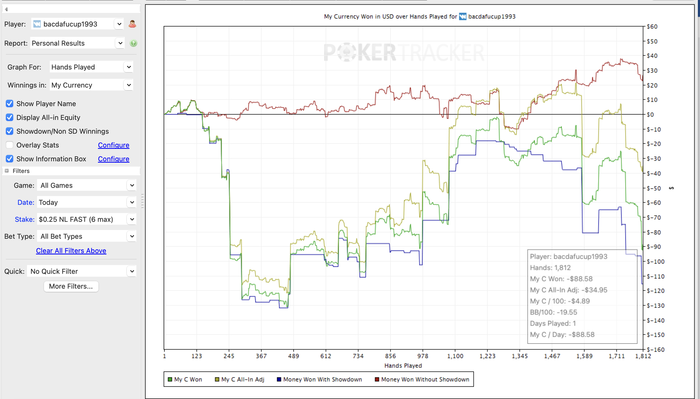The height and width of the screenshot is (399, 700).
Task: Click the information box on the graph
Action: click(582, 296)
